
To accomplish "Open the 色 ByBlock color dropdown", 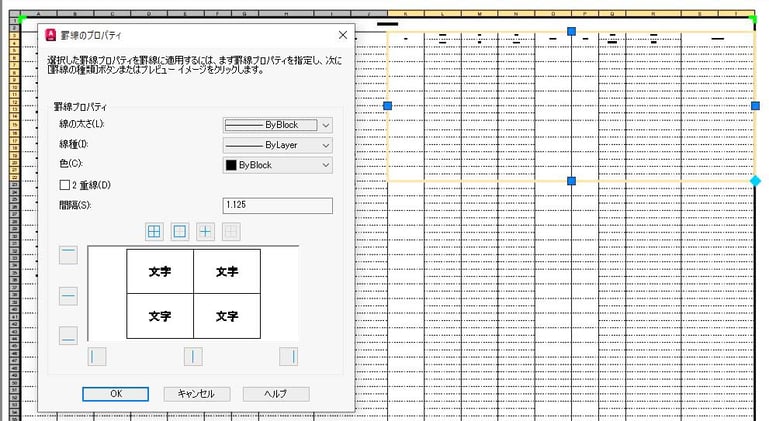I will [278, 165].
